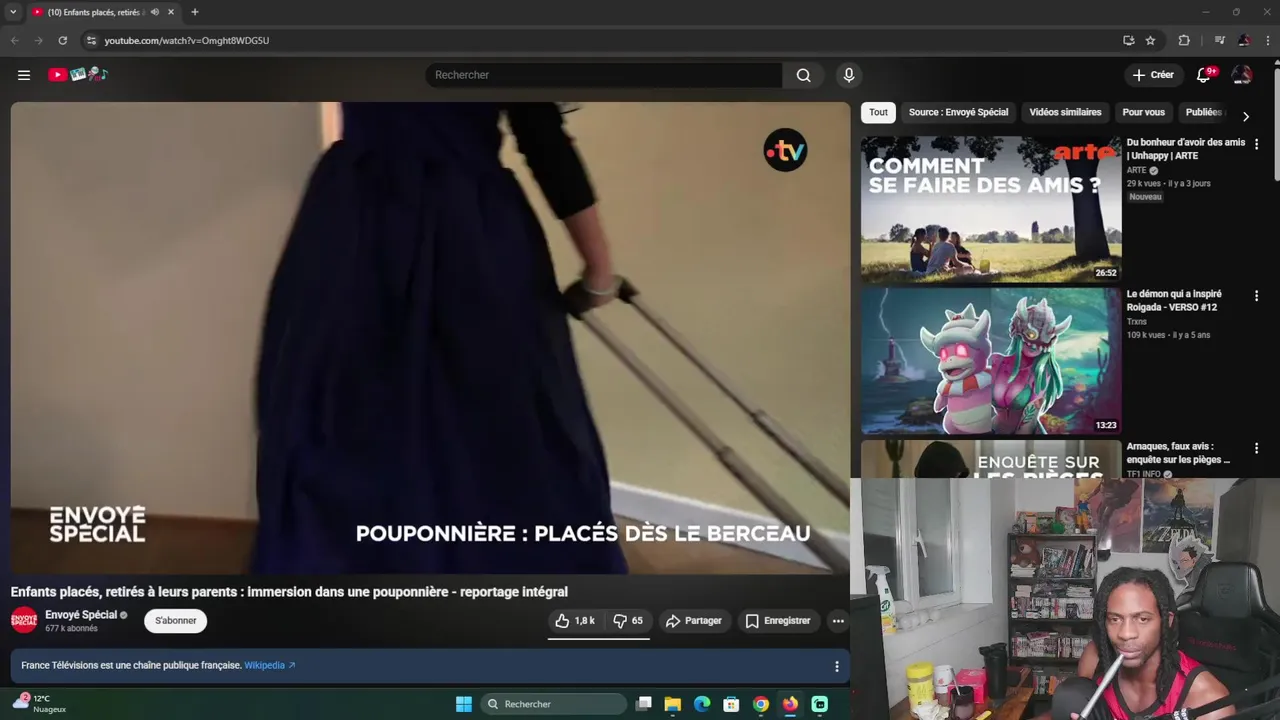Click the search magnifier button
This screenshot has width=1280, height=720.
point(803,75)
